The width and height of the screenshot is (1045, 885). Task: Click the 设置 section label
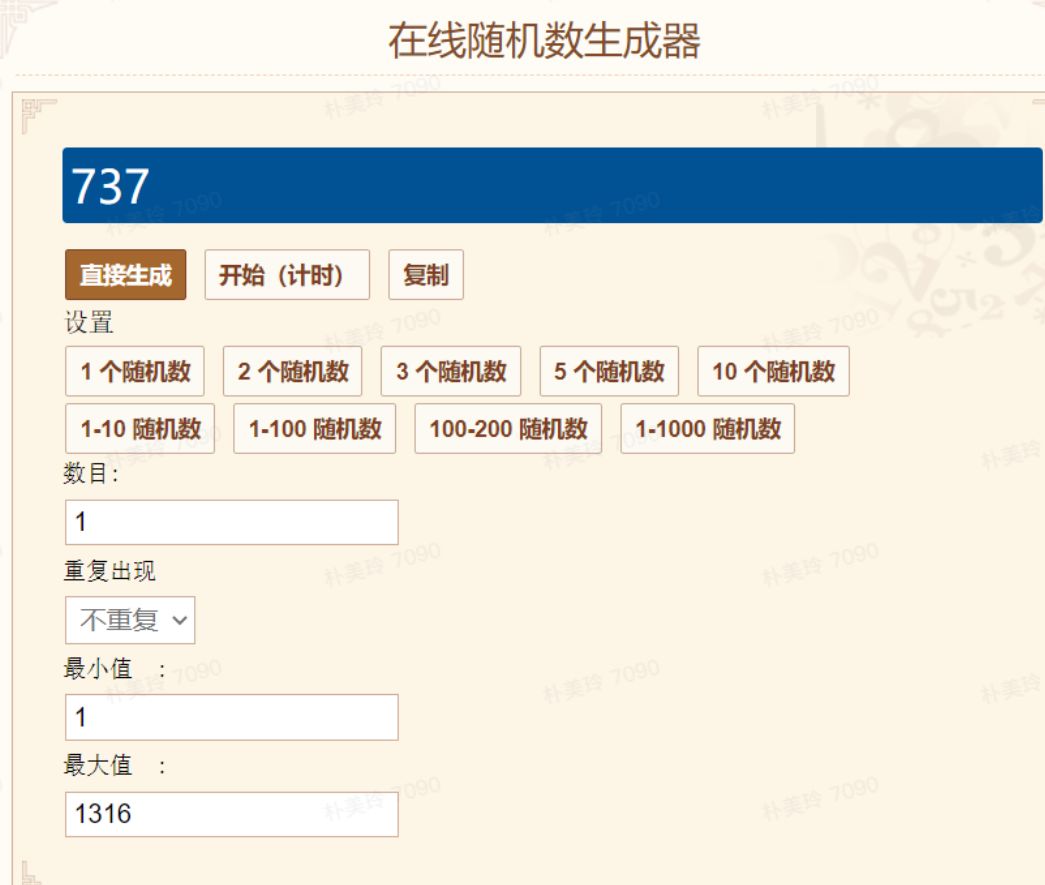click(89, 323)
